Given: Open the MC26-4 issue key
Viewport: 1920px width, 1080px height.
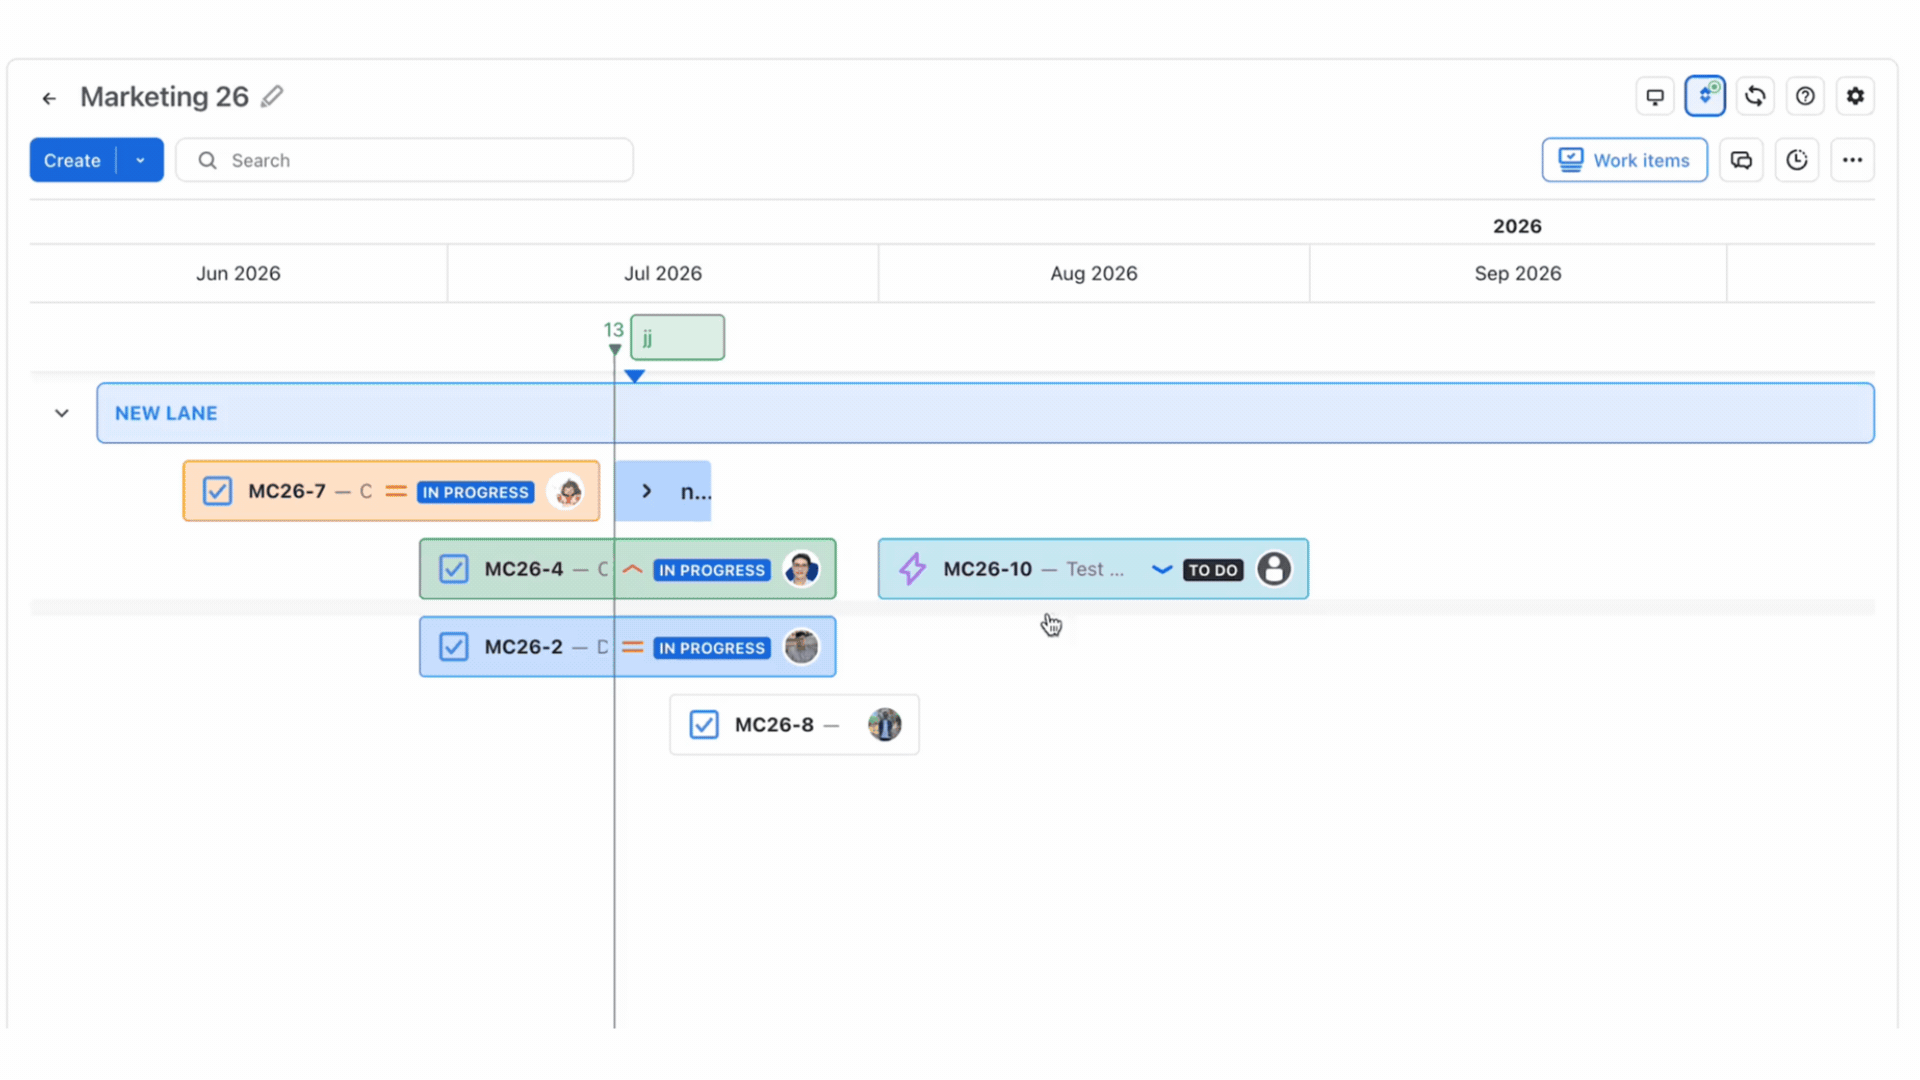Looking at the screenshot, I should click(524, 569).
